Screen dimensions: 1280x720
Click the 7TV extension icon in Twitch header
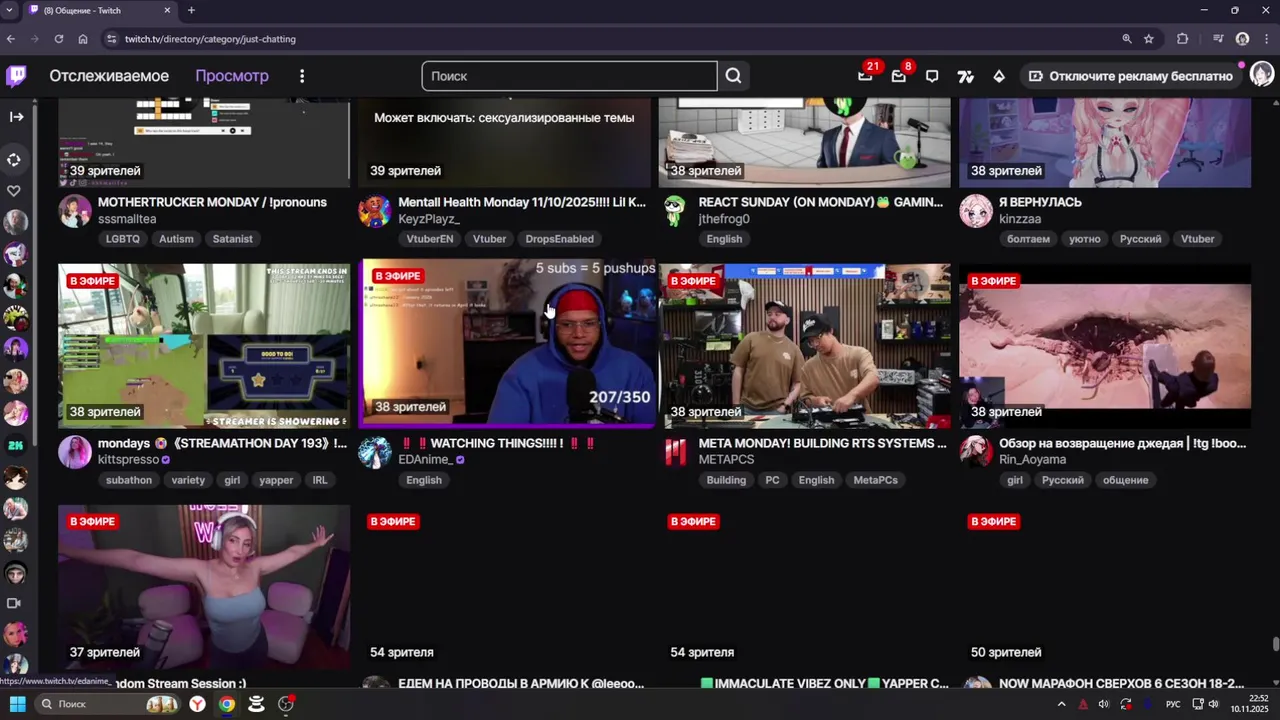(x=965, y=76)
